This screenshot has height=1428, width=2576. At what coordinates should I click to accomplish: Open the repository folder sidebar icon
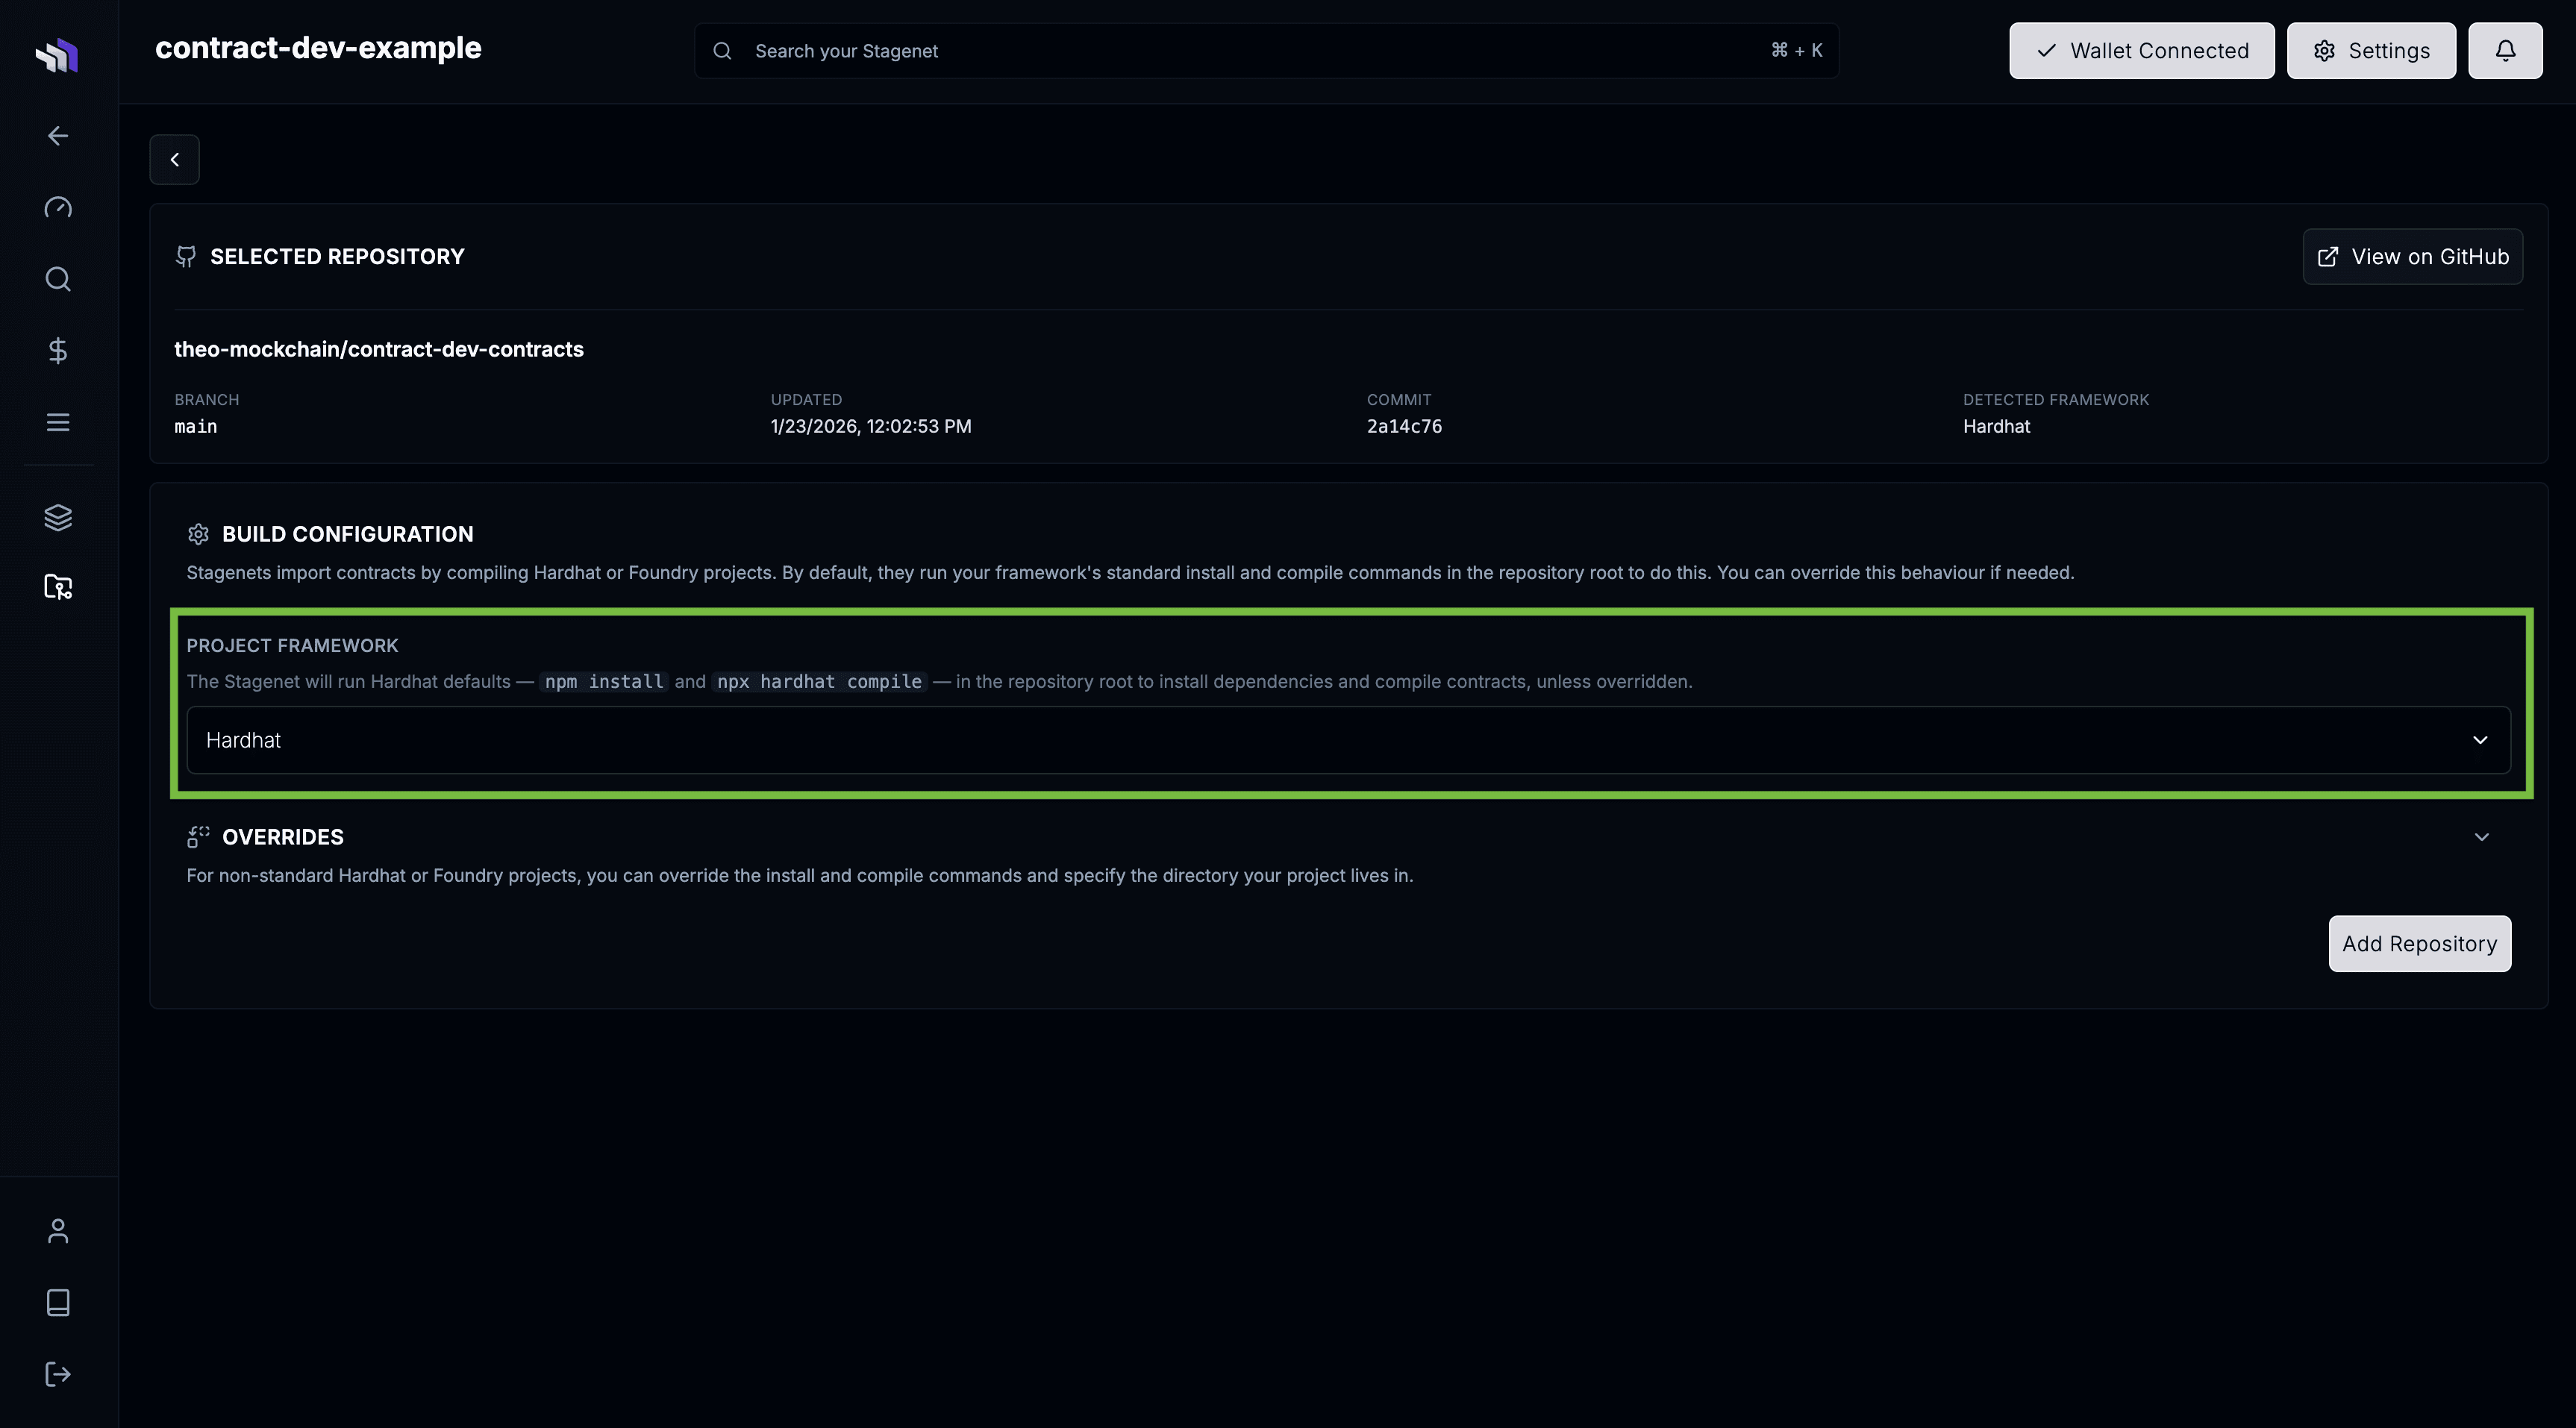tap(58, 587)
